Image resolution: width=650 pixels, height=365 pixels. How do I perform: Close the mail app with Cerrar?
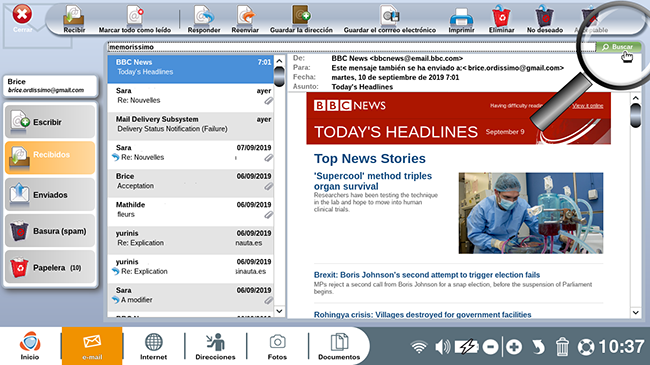coord(22,19)
